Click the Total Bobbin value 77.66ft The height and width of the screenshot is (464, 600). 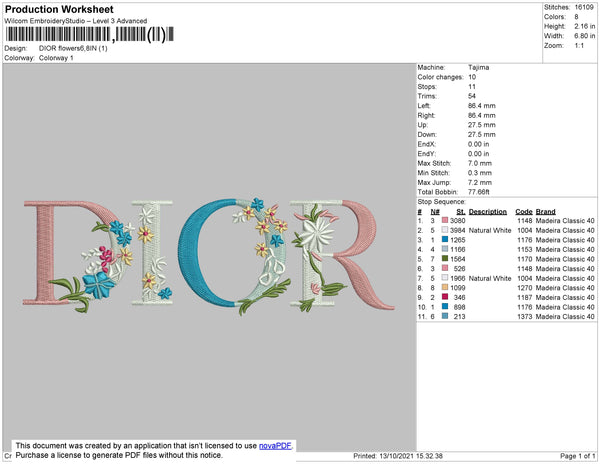click(x=479, y=192)
